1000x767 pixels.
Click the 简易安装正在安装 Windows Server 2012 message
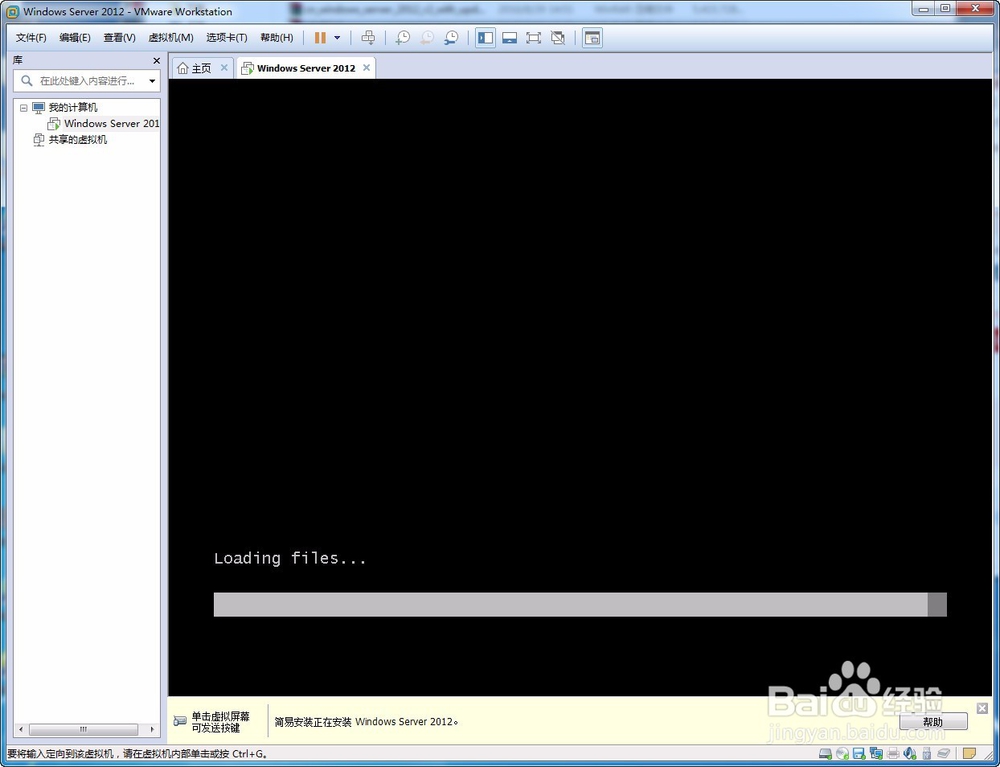[x=366, y=722]
